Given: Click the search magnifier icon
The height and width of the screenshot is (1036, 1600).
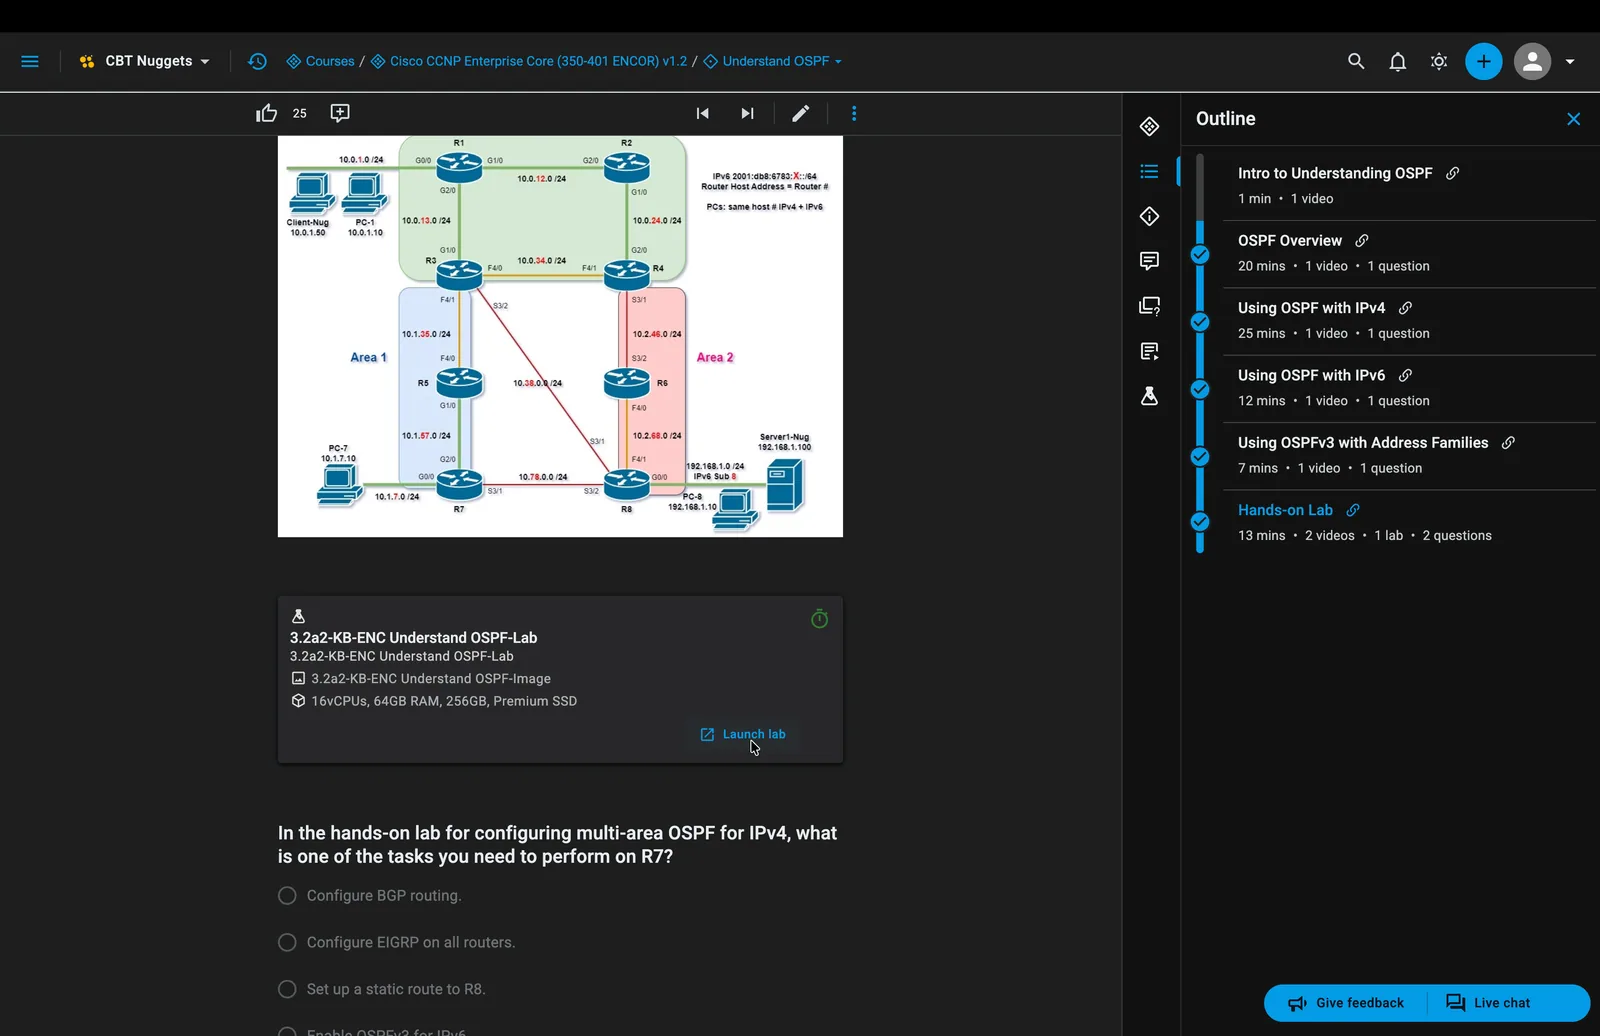Looking at the screenshot, I should [1356, 61].
